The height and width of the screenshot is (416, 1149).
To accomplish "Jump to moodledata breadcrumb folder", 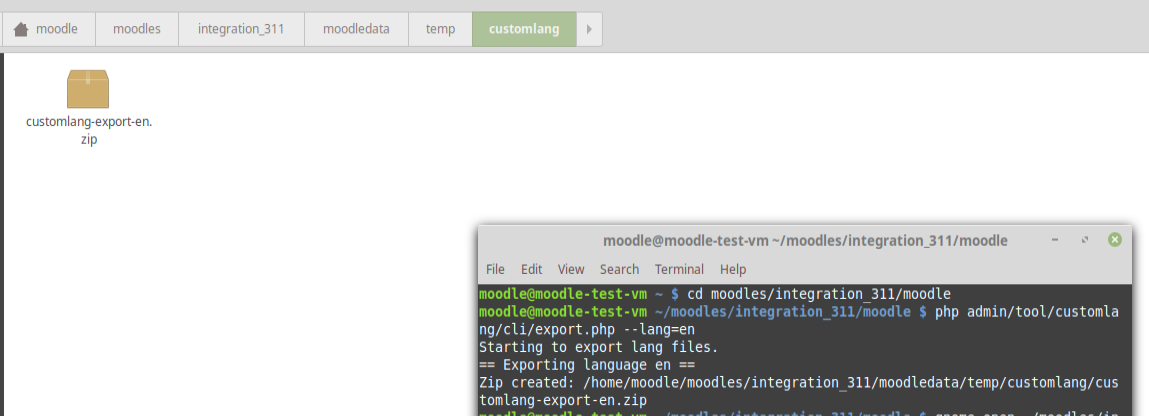I will coord(356,29).
